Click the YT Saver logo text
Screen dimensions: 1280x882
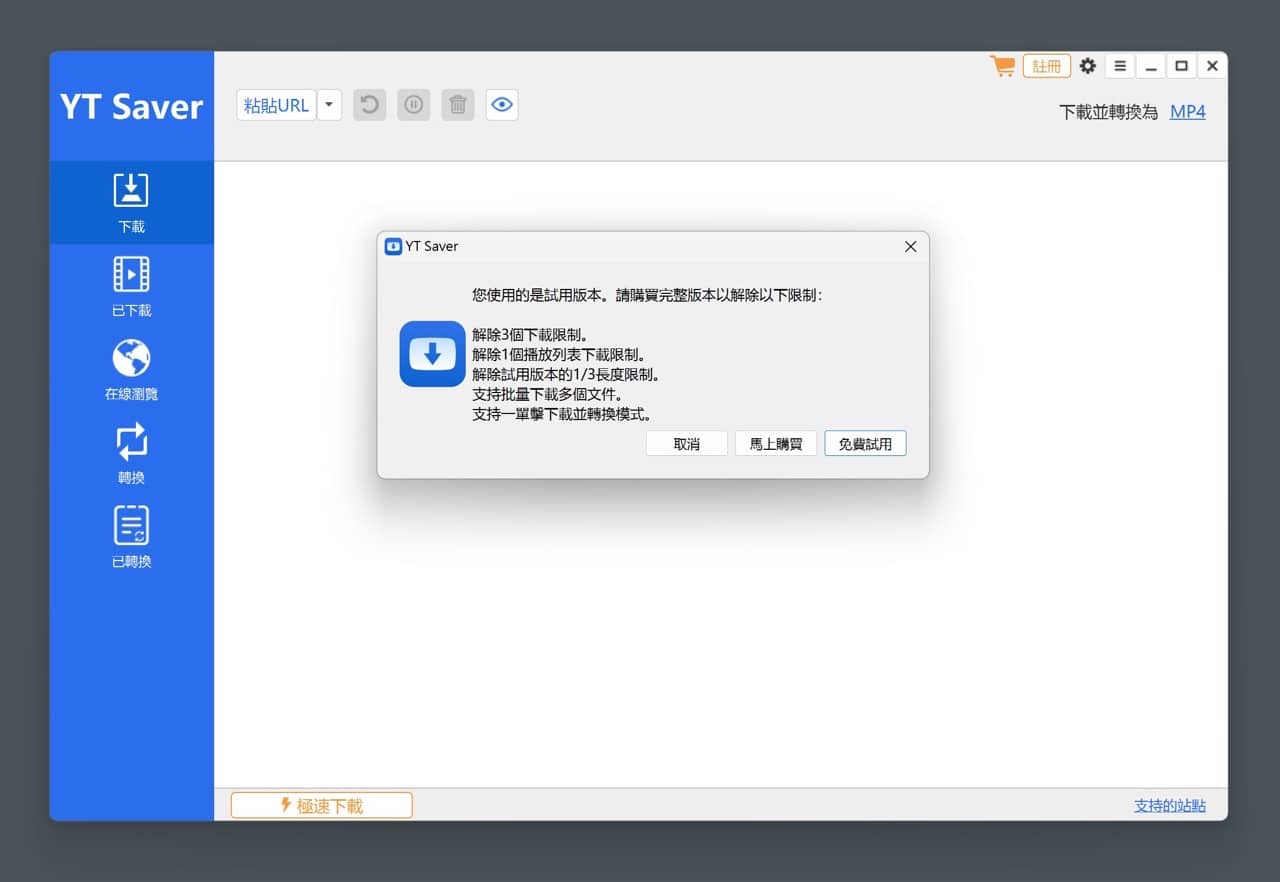tap(131, 106)
